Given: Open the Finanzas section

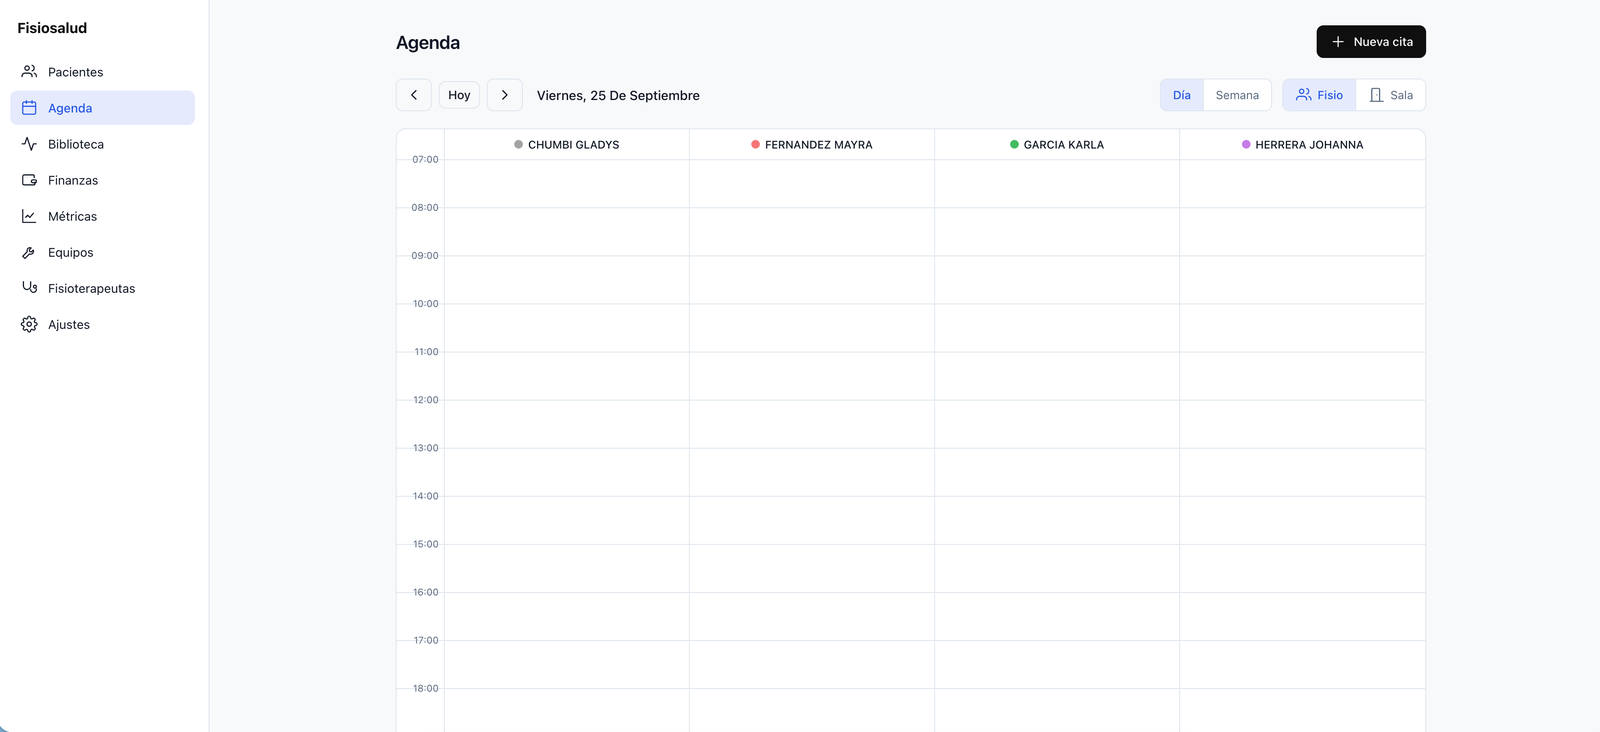Looking at the screenshot, I should pos(102,180).
